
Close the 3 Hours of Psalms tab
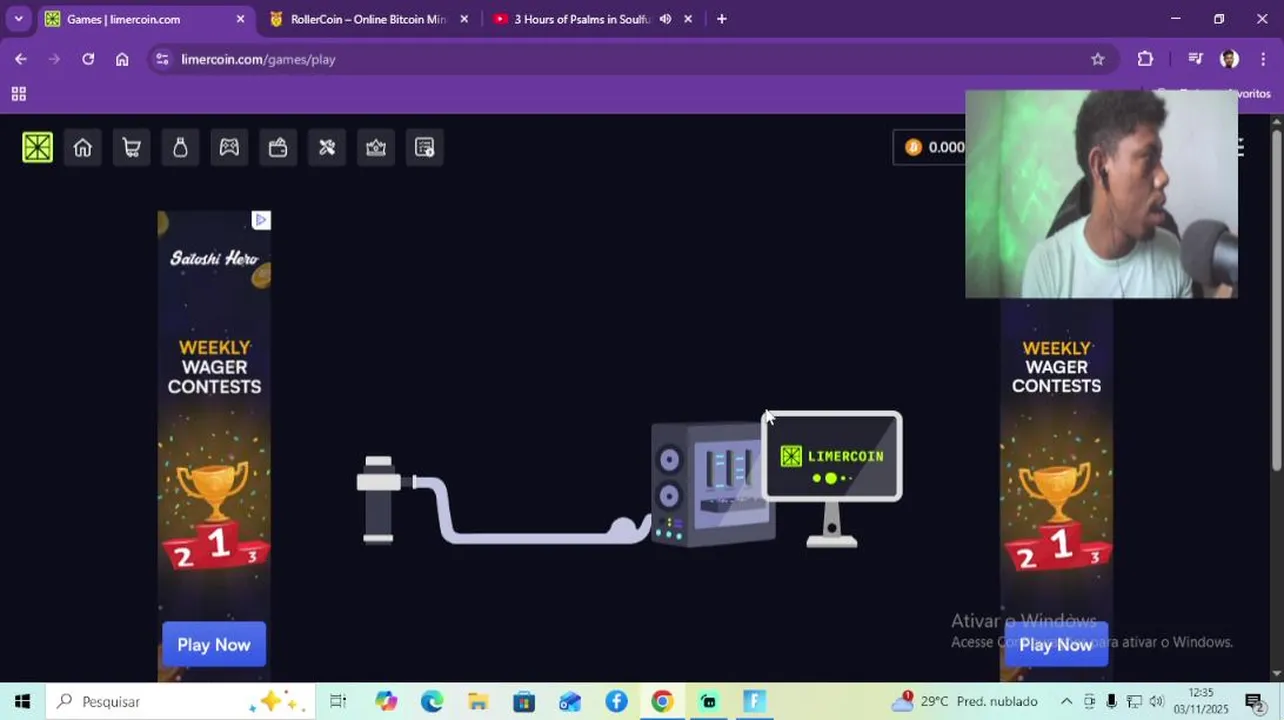(x=688, y=19)
